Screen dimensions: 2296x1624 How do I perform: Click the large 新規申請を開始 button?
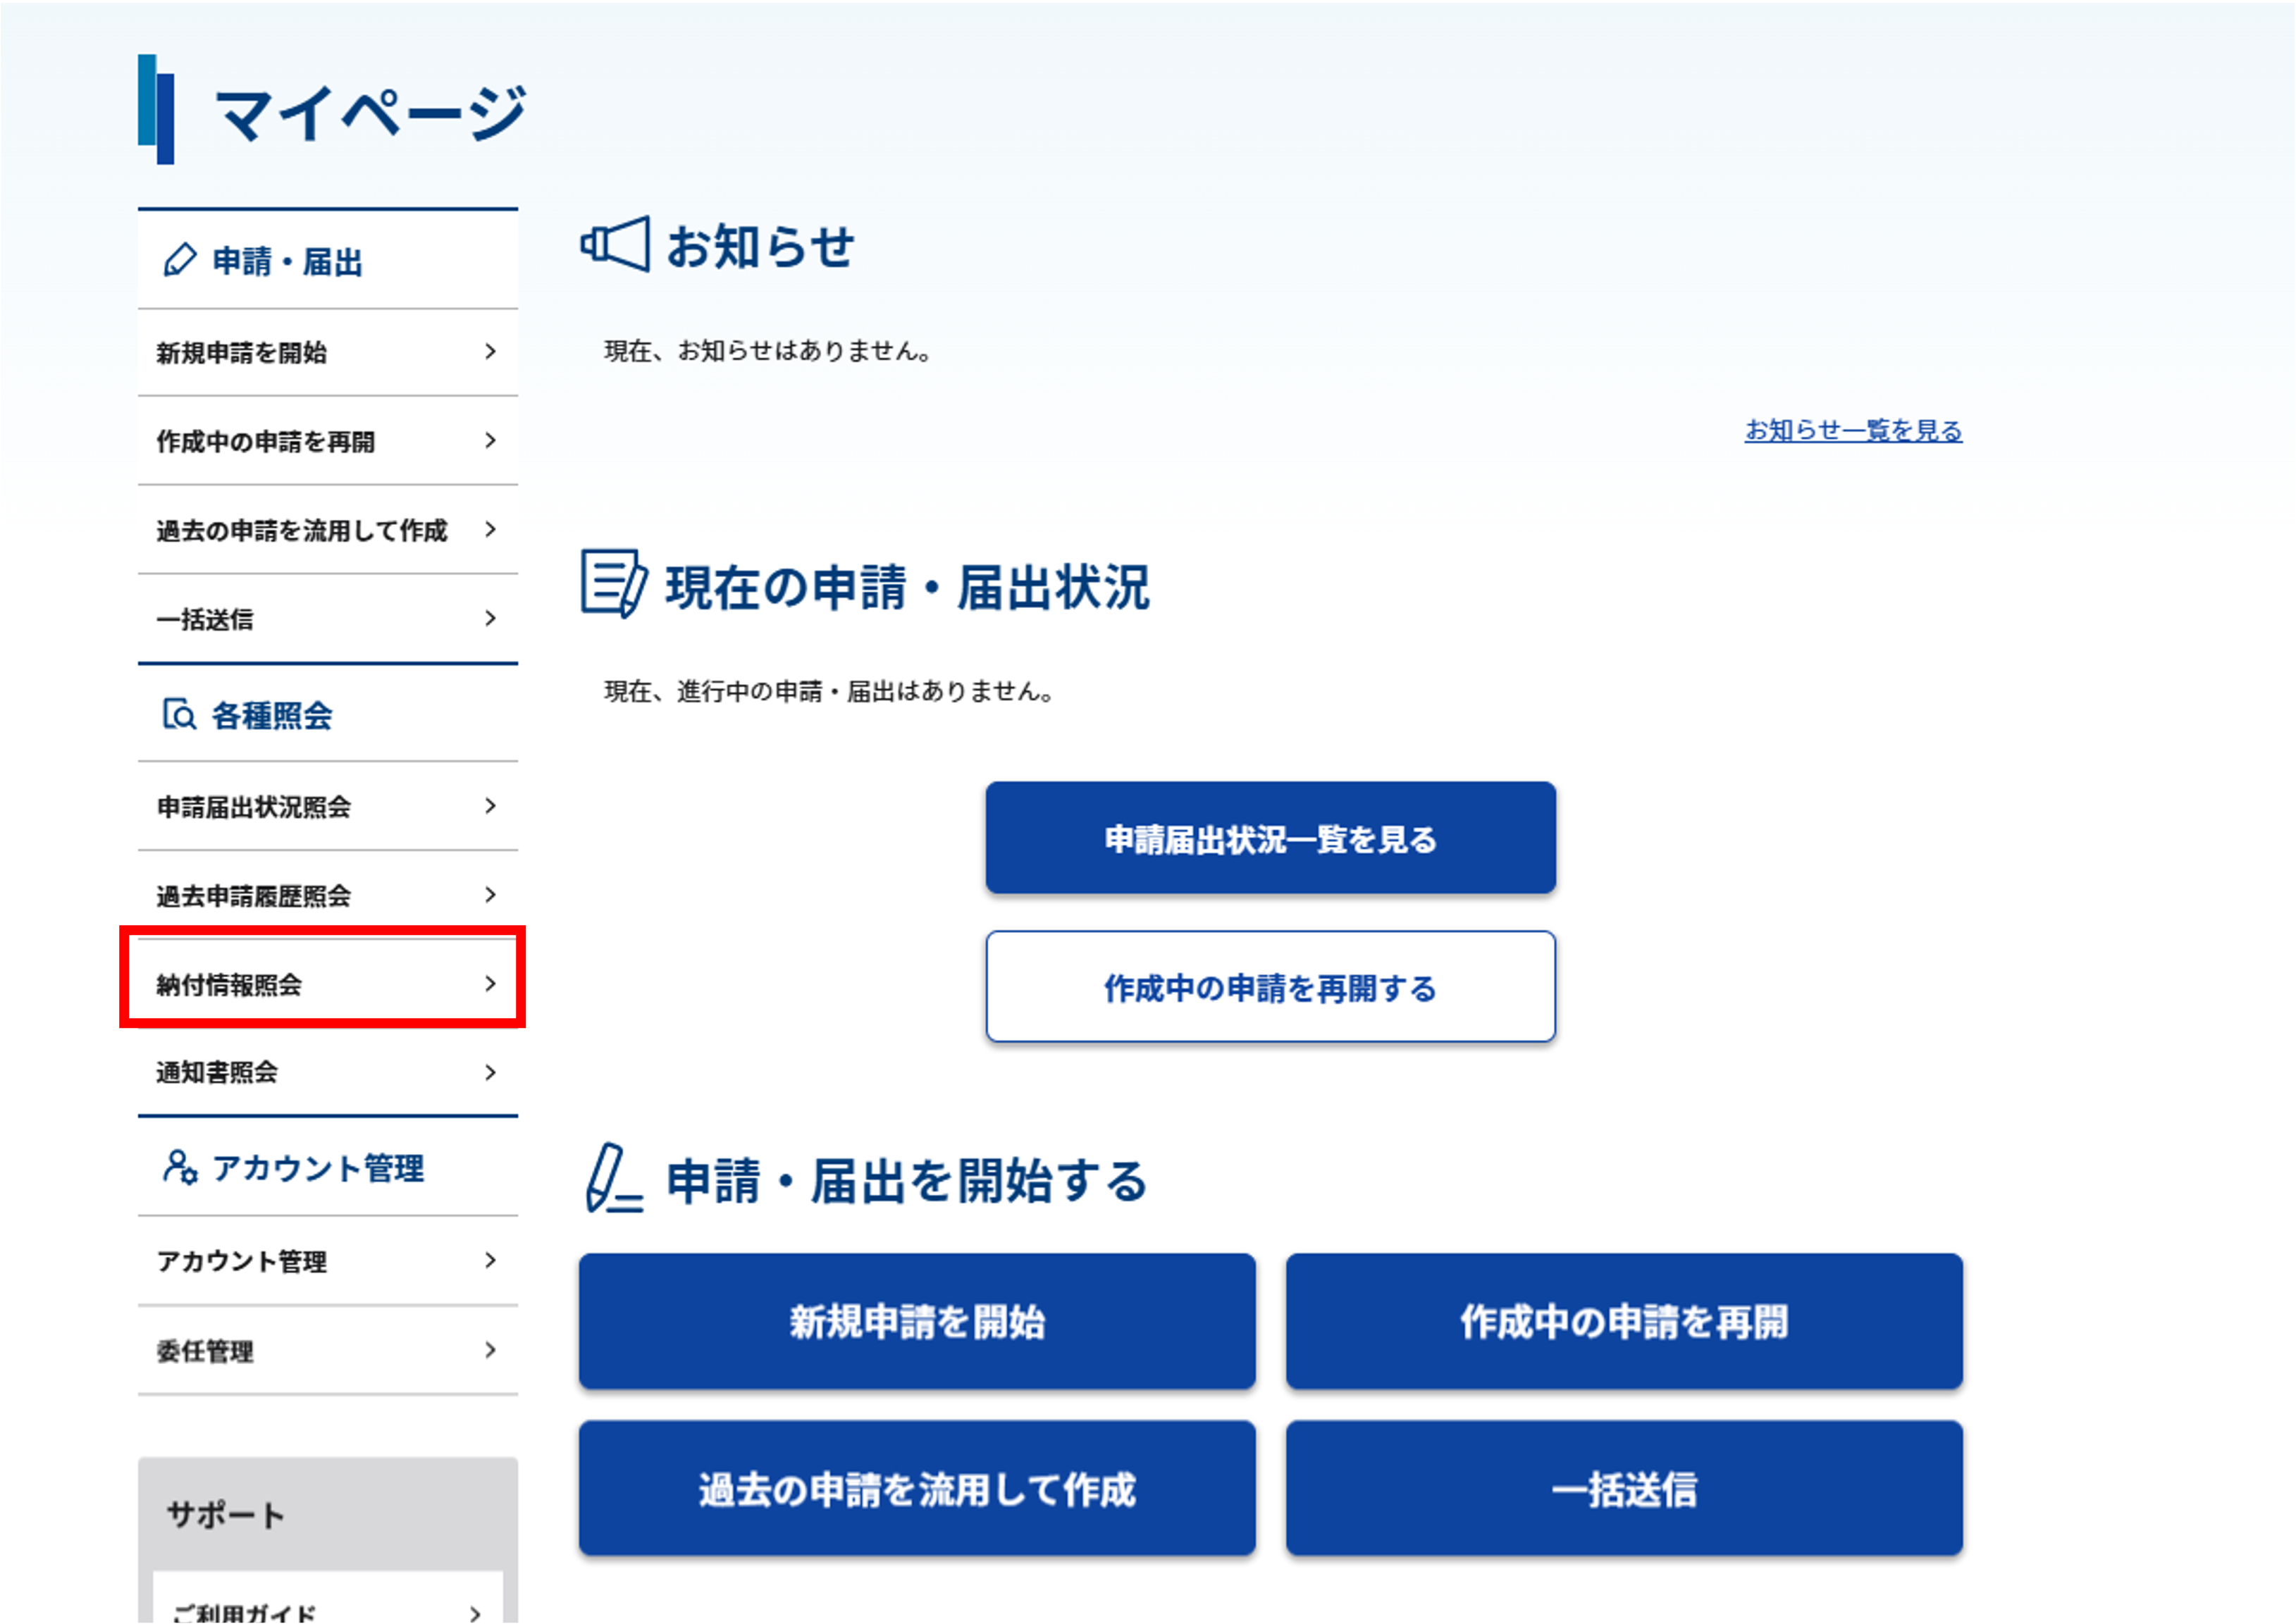point(917,1321)
